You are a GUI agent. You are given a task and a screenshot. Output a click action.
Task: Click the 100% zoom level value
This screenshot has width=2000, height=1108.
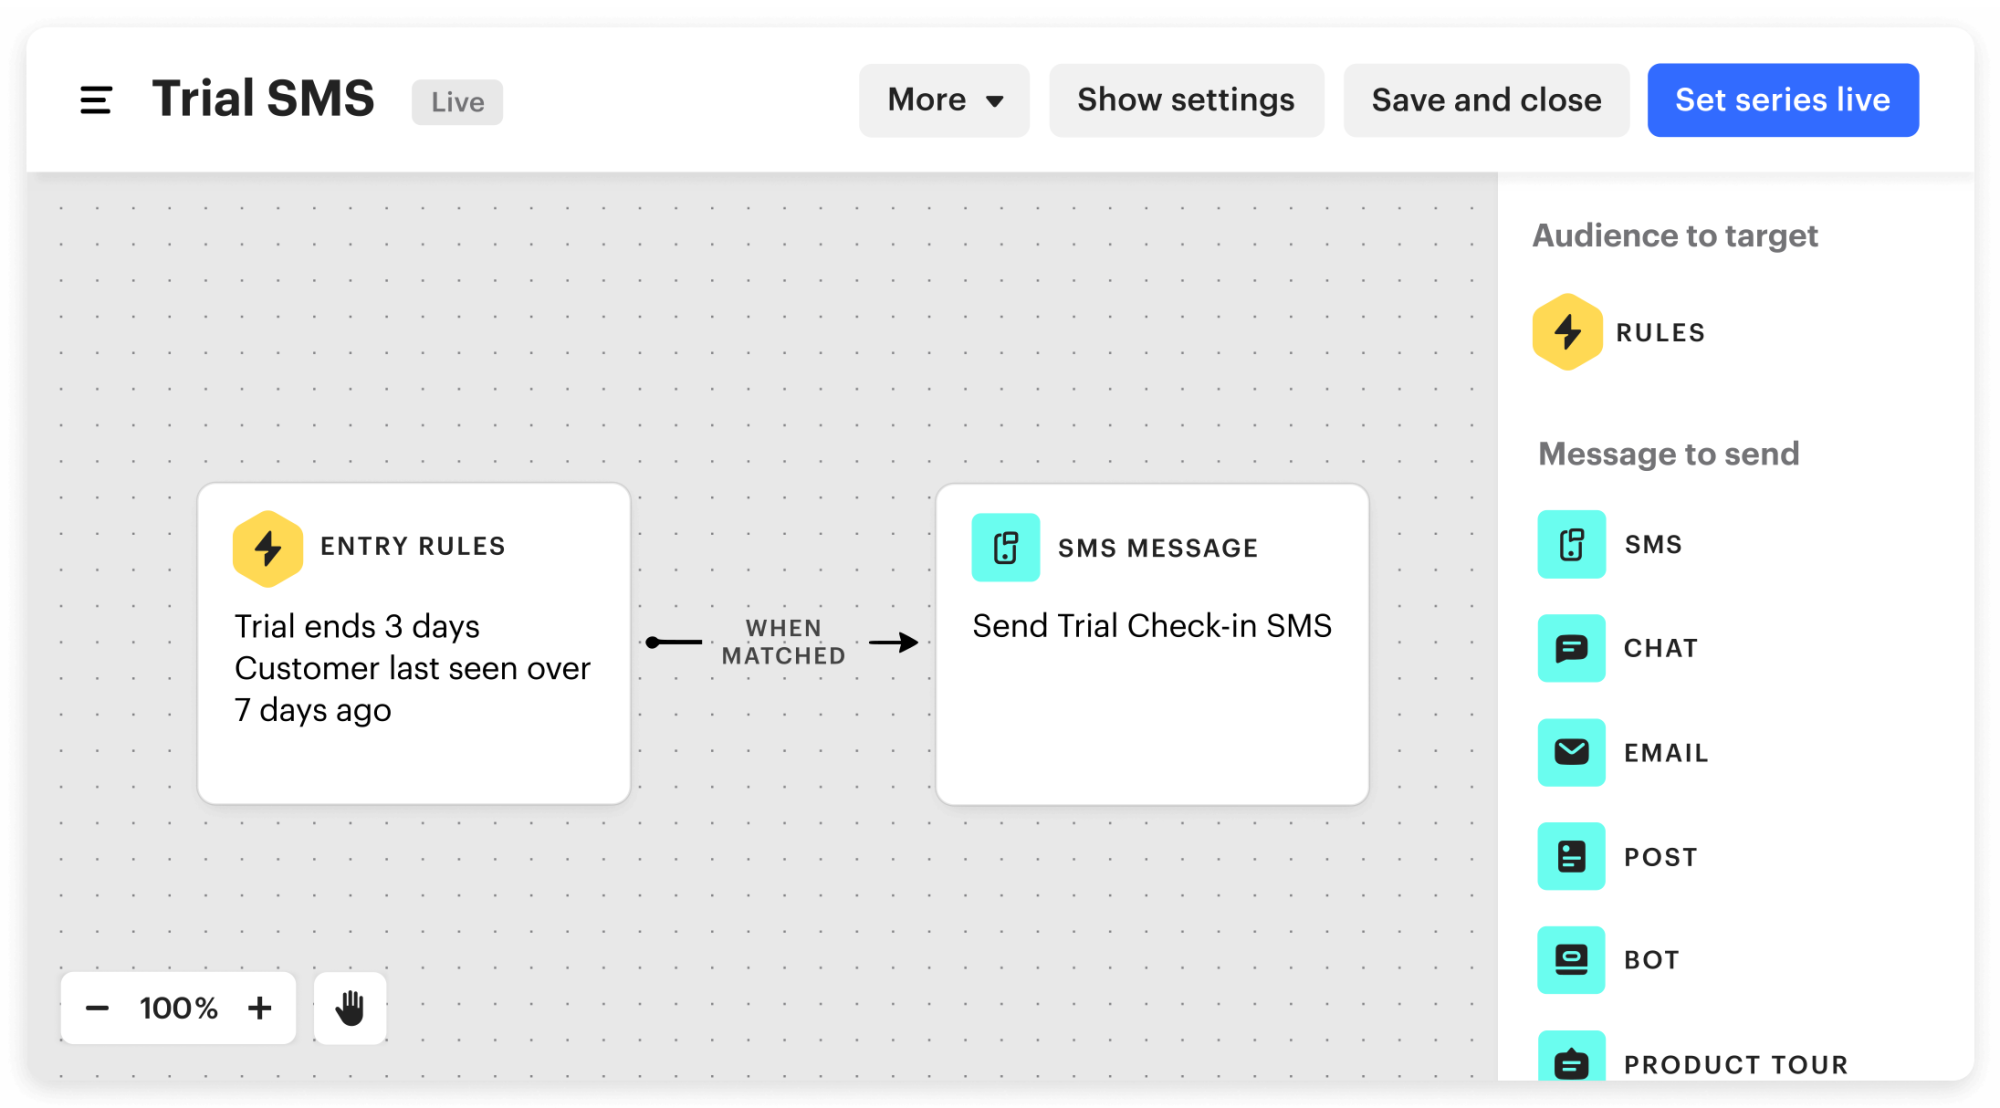[179, 1008]
